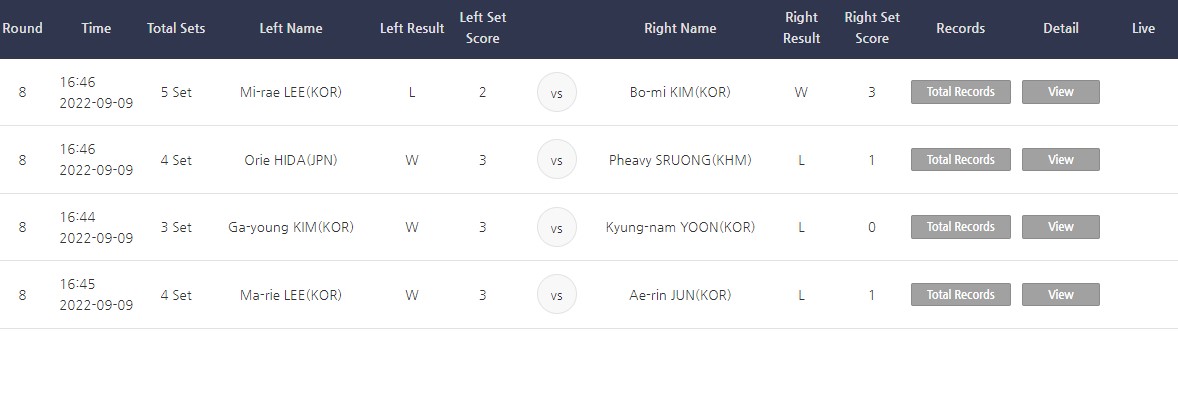Click the vs circle for Ma-rie LEE match

pos(557,295)
